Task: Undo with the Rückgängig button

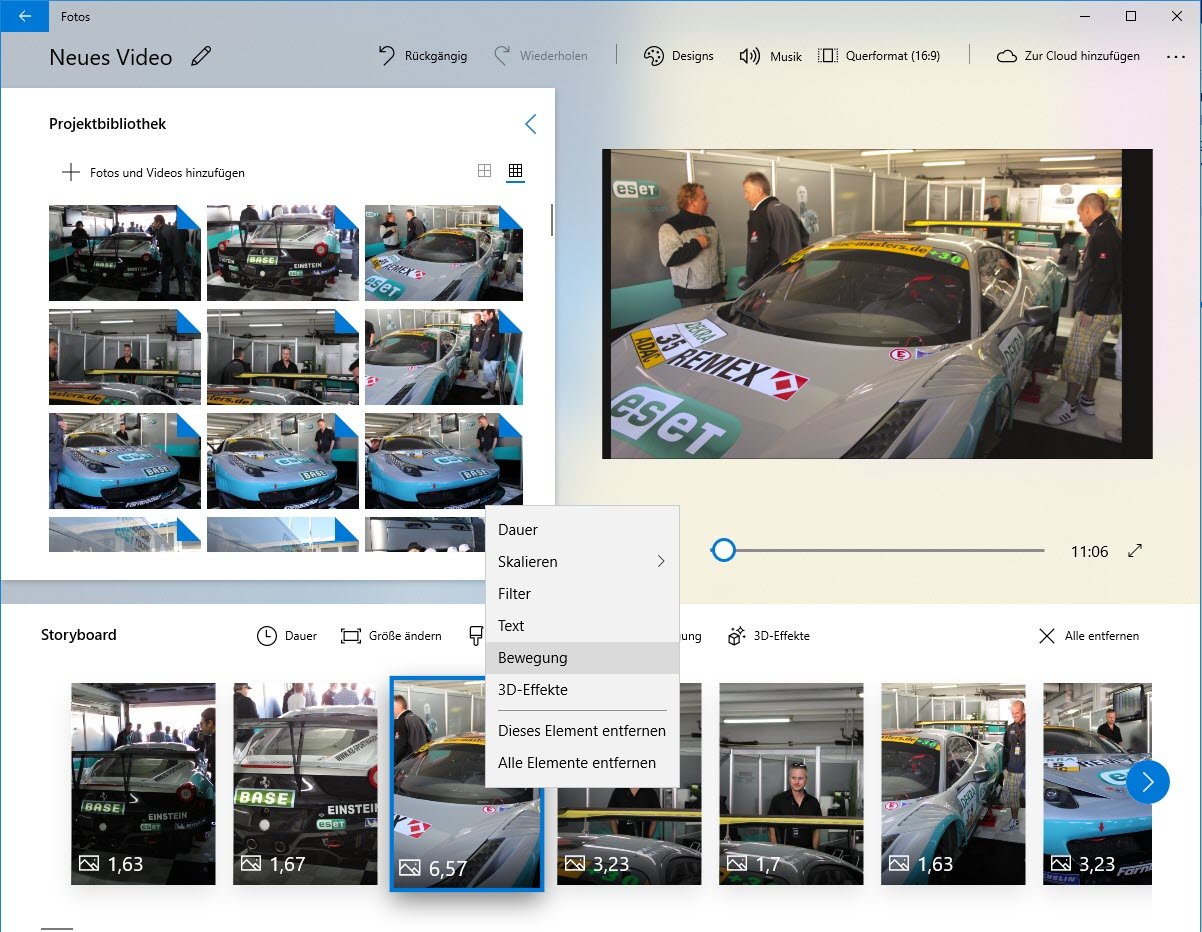Action: tap(423, 56)
